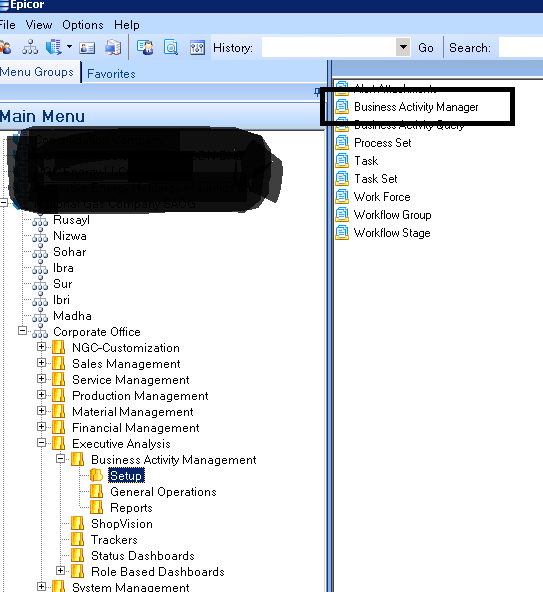
Task: Click the users icon in the toolbar
Action: click(x=5, y=48)
